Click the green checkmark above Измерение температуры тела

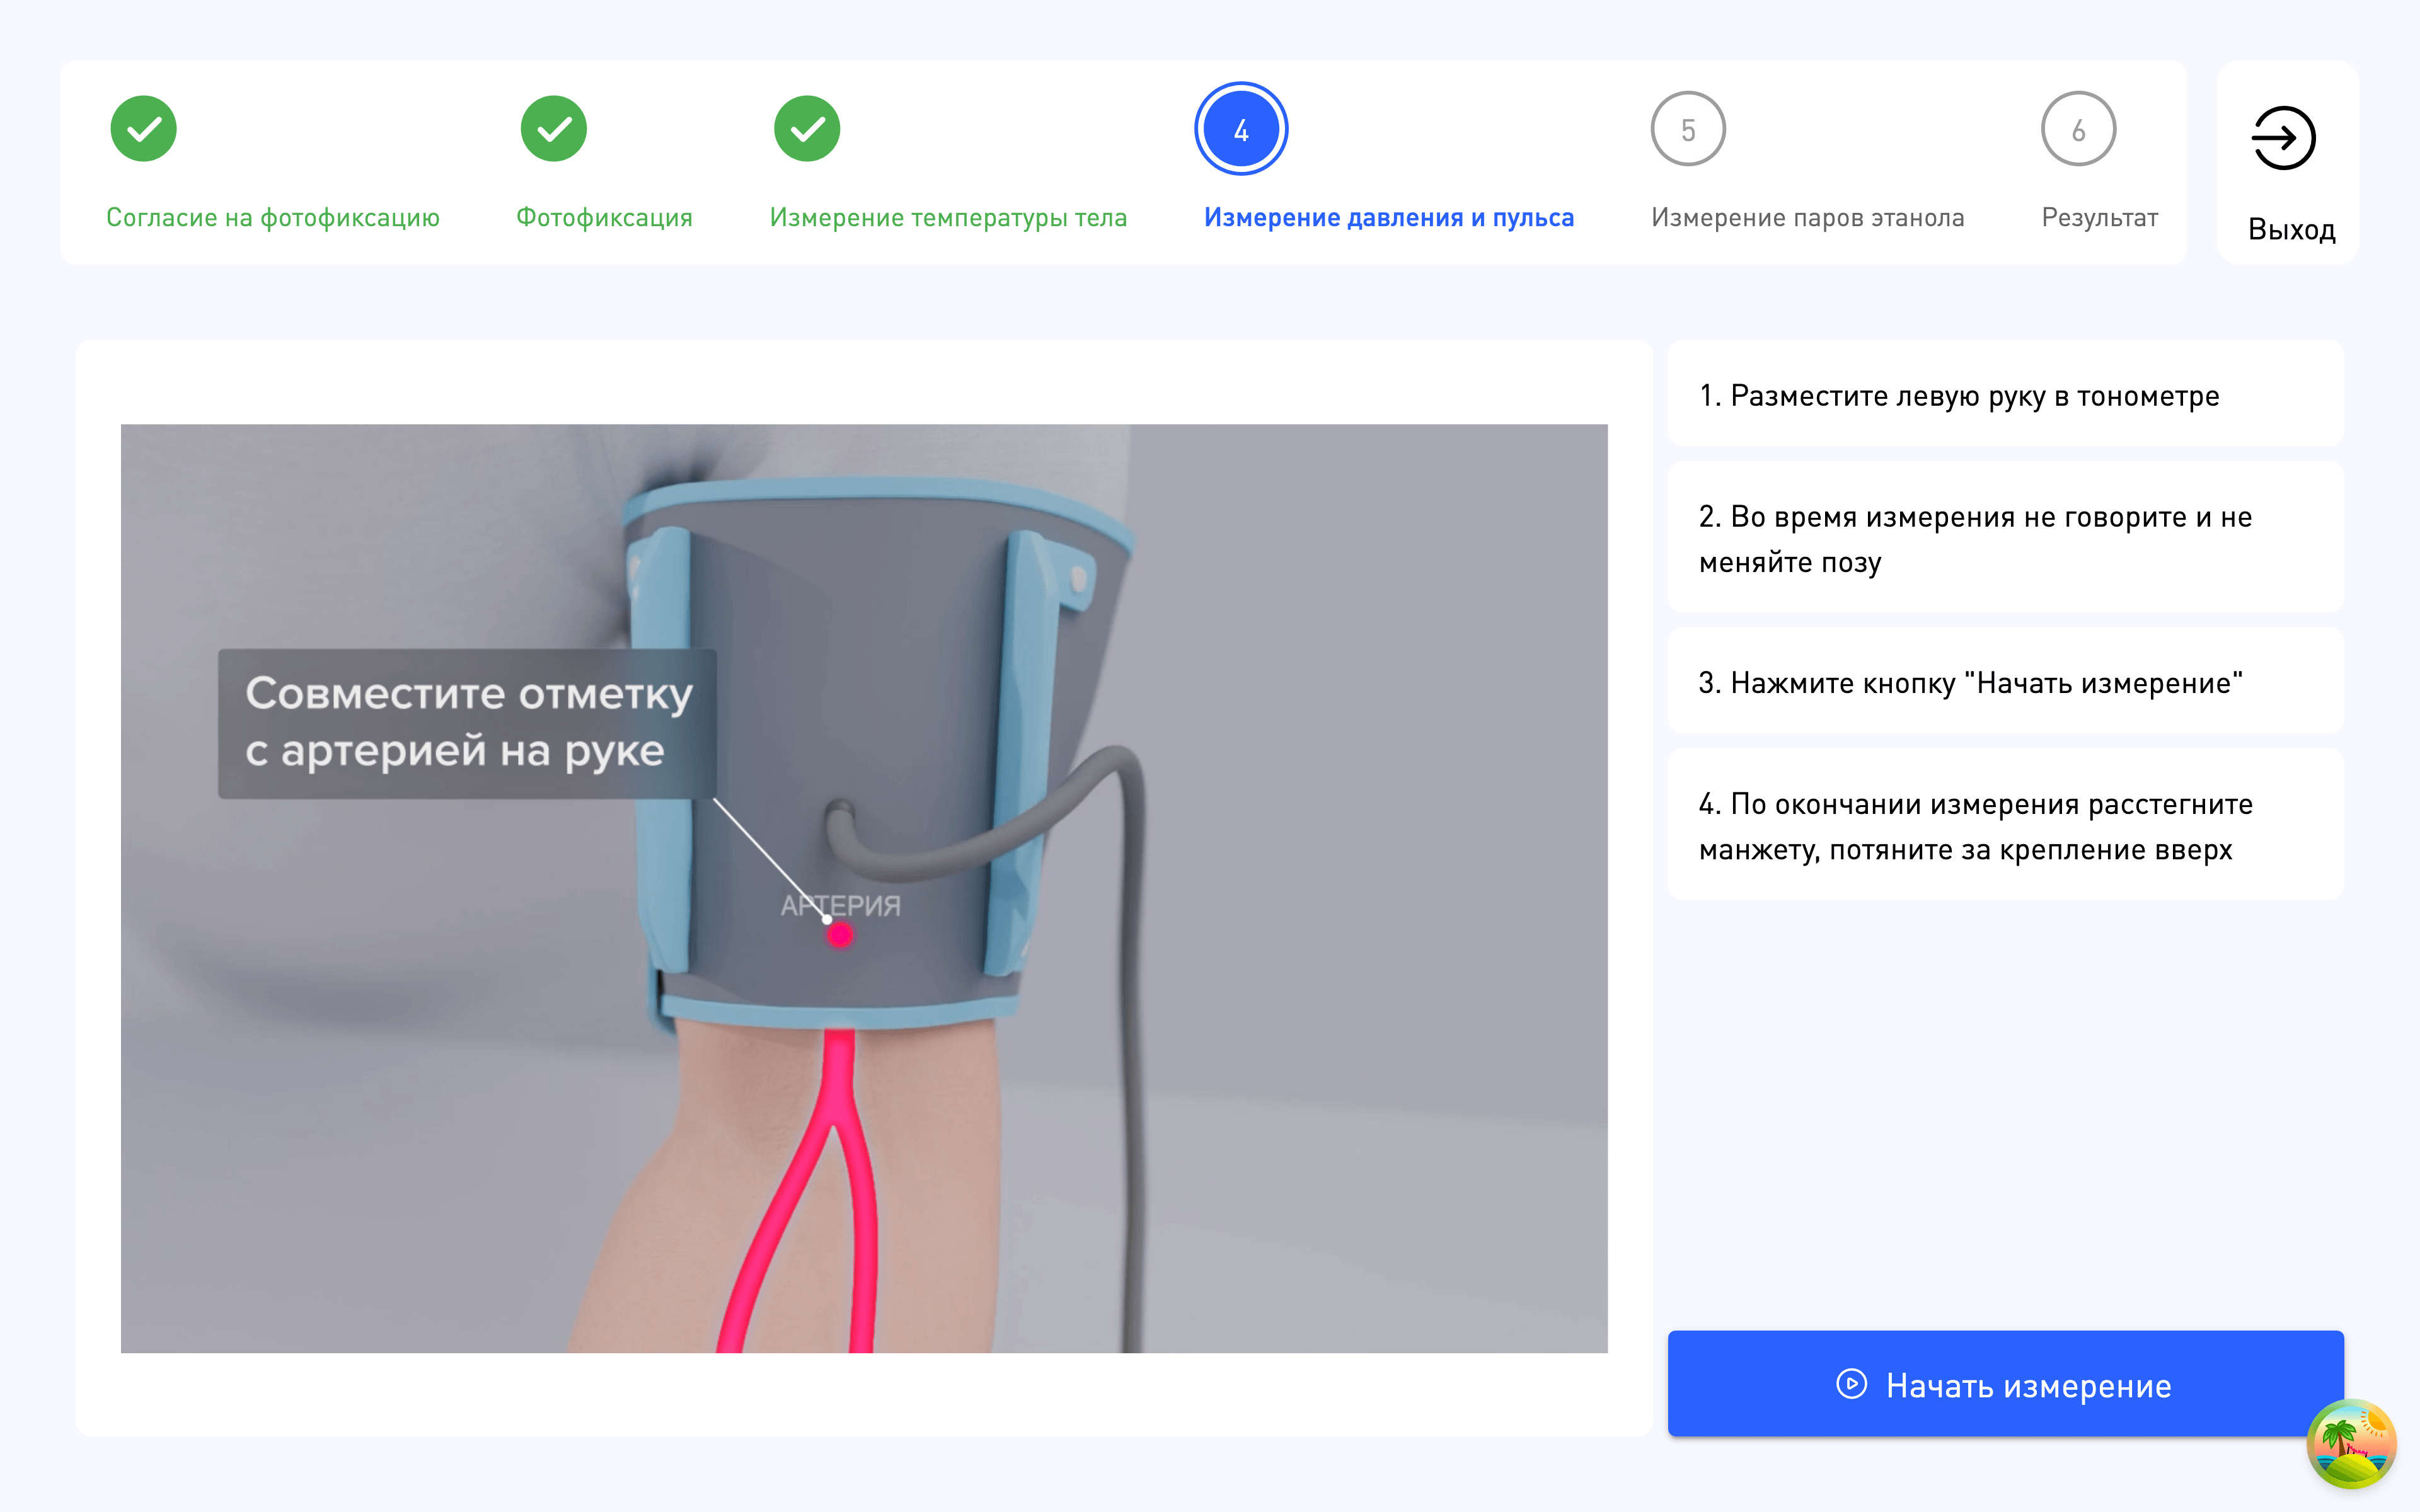[807, 129]
